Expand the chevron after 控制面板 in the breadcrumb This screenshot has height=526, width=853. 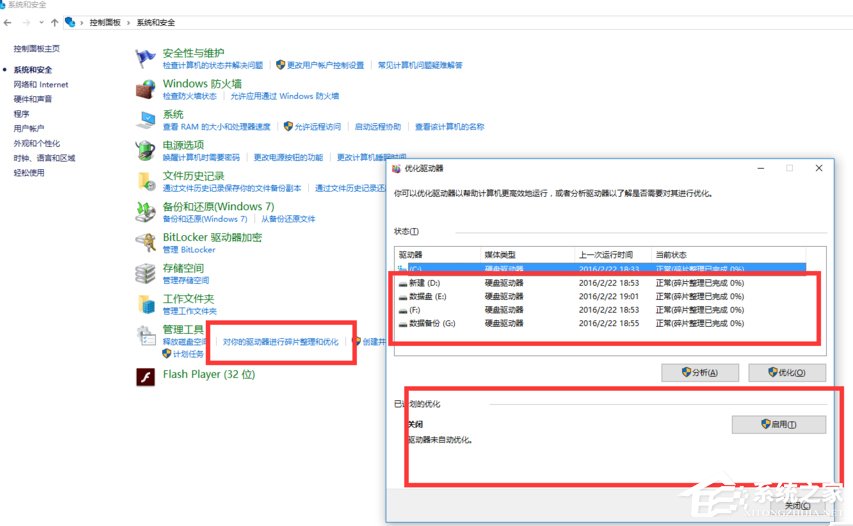point(127,20)
